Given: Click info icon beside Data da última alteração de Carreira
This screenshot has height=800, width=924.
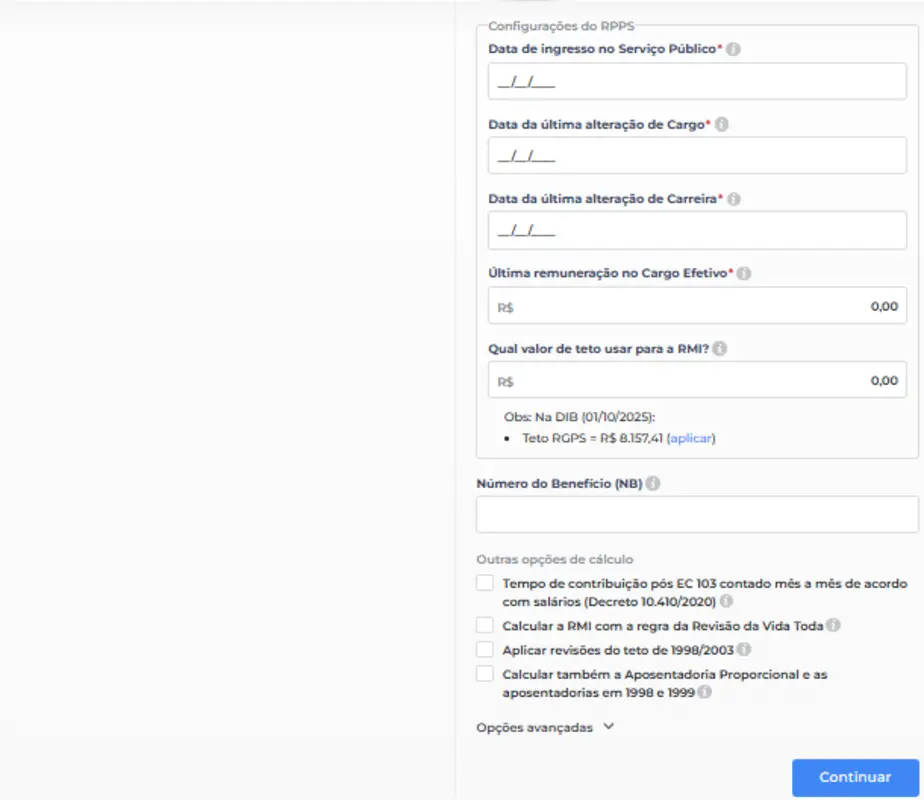Looking at the screenshot, I should click(x=733, y=199).
